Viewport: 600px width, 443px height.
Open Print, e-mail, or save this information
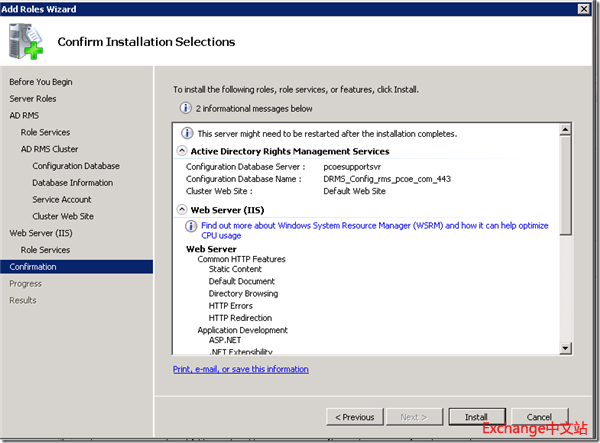pos(240,369)
